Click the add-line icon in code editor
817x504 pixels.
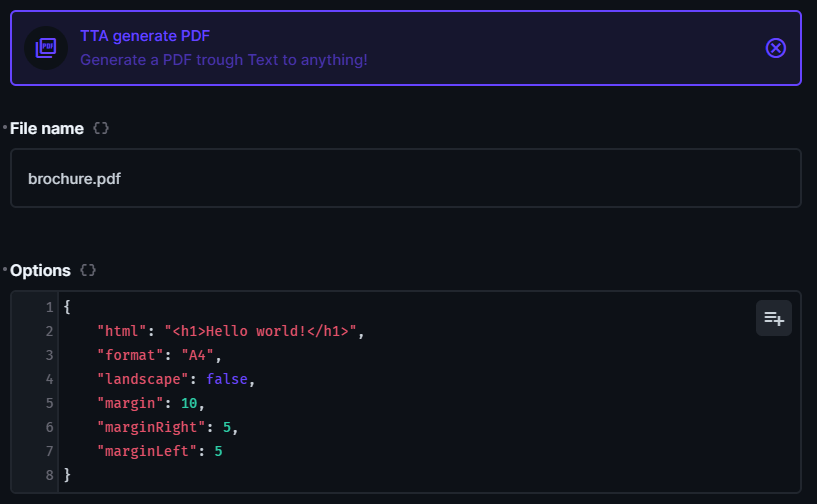(x=774, y=318)
